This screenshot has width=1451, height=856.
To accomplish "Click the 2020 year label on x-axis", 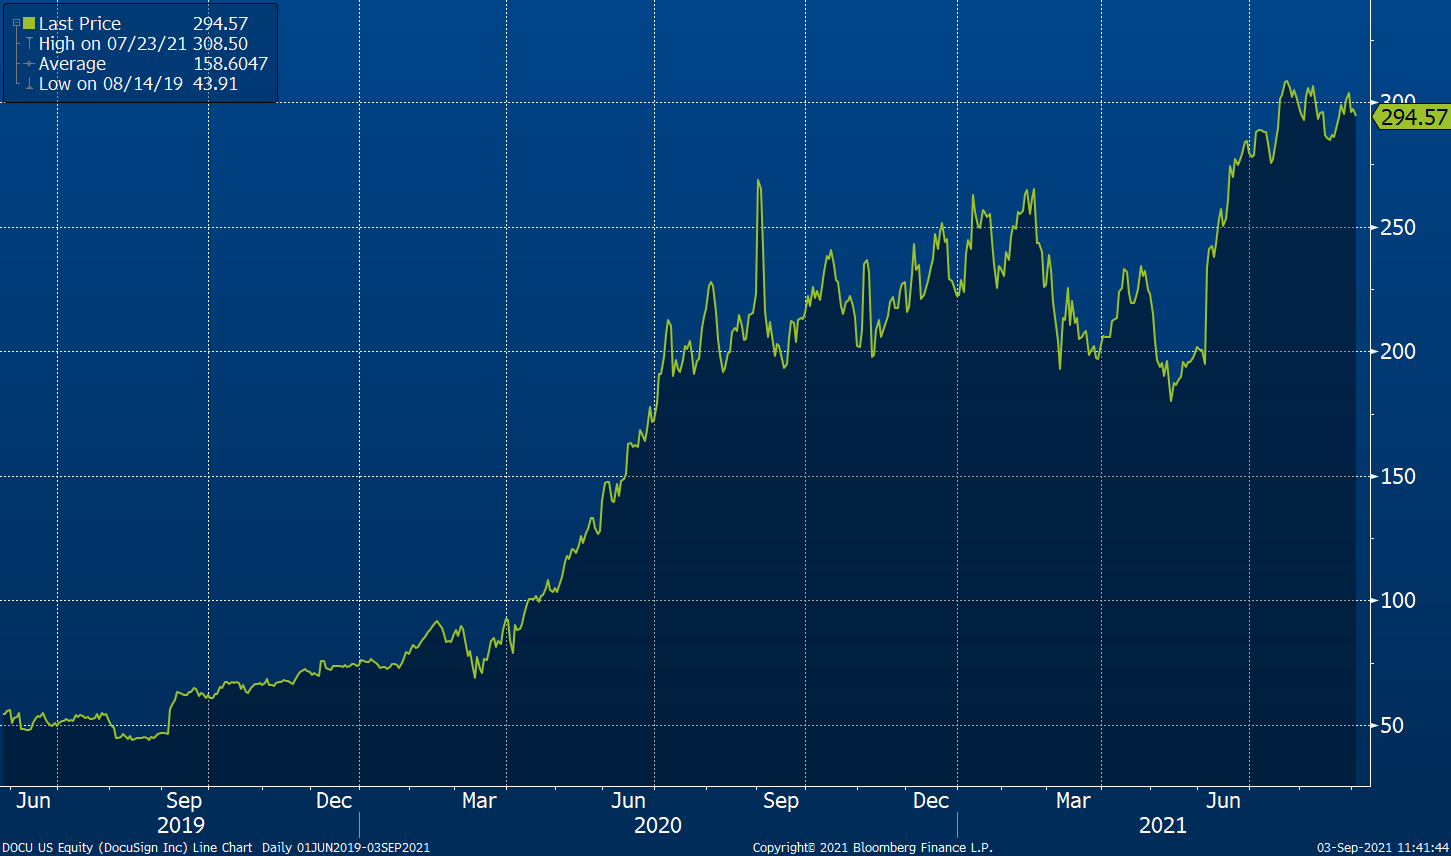I will pos(658,825).
